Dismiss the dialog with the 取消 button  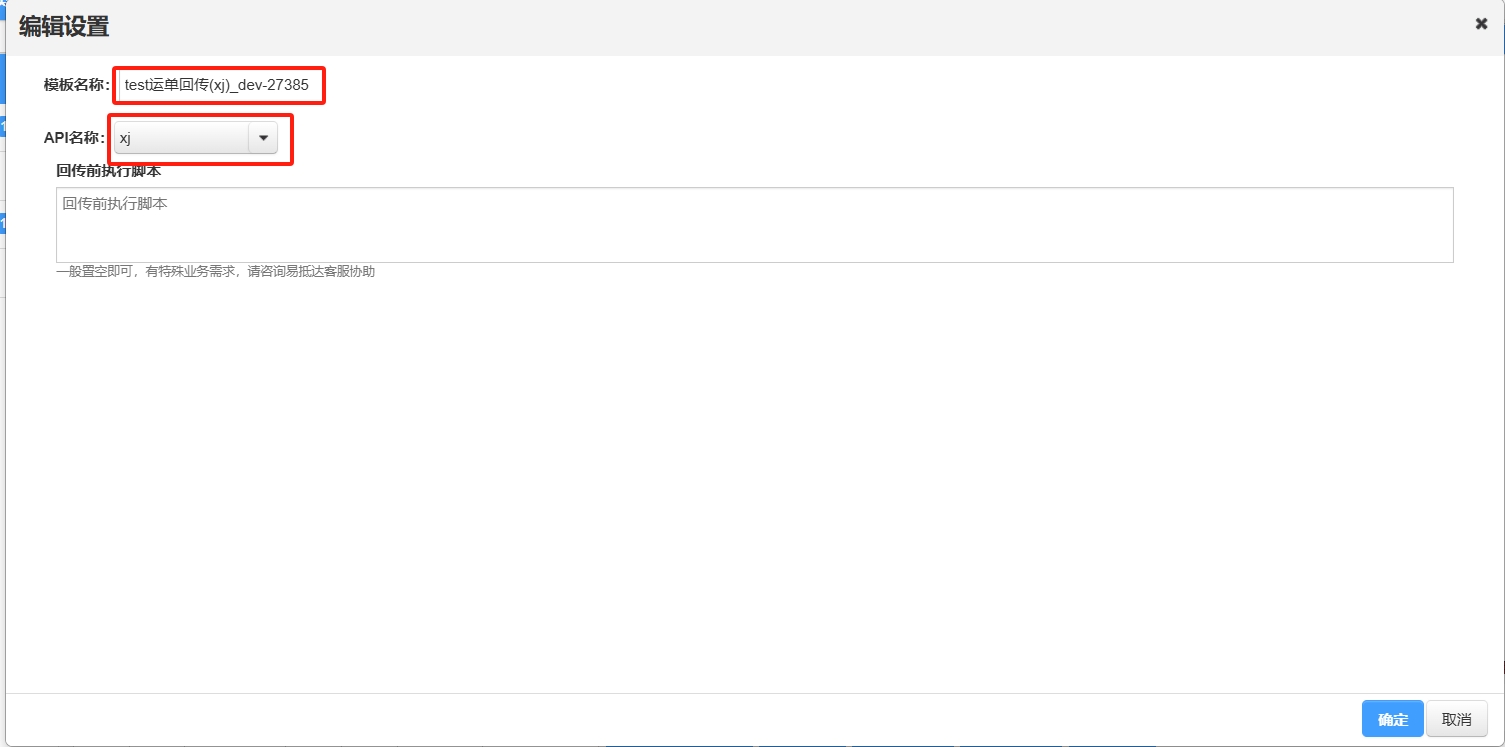[x=1457, y=719]
